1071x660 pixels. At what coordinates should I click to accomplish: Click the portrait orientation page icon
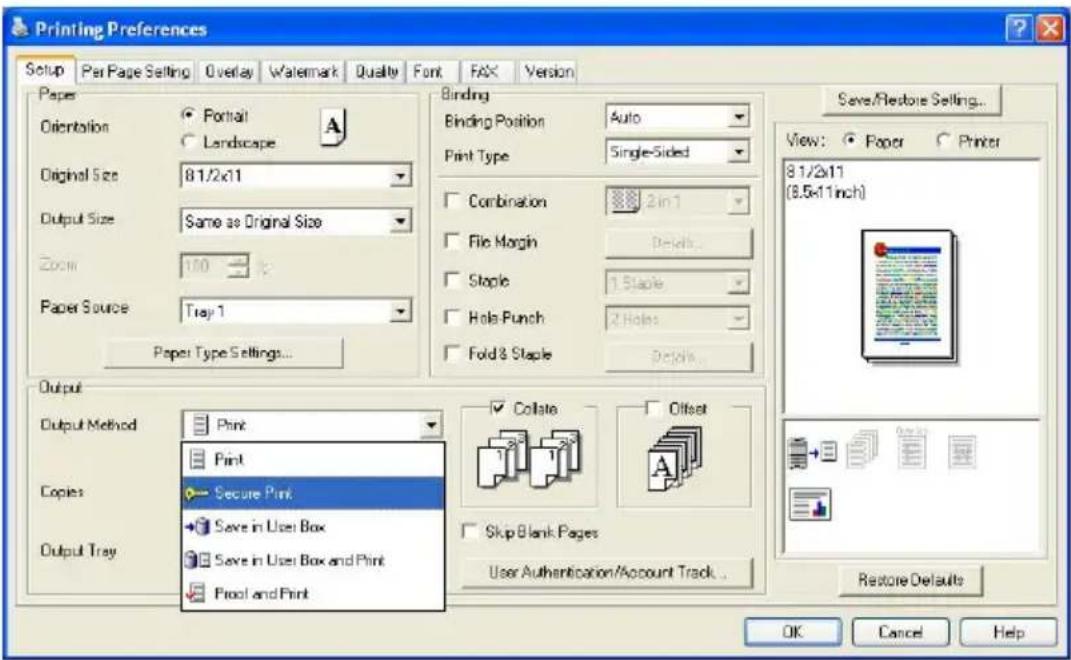pos(333,127)
